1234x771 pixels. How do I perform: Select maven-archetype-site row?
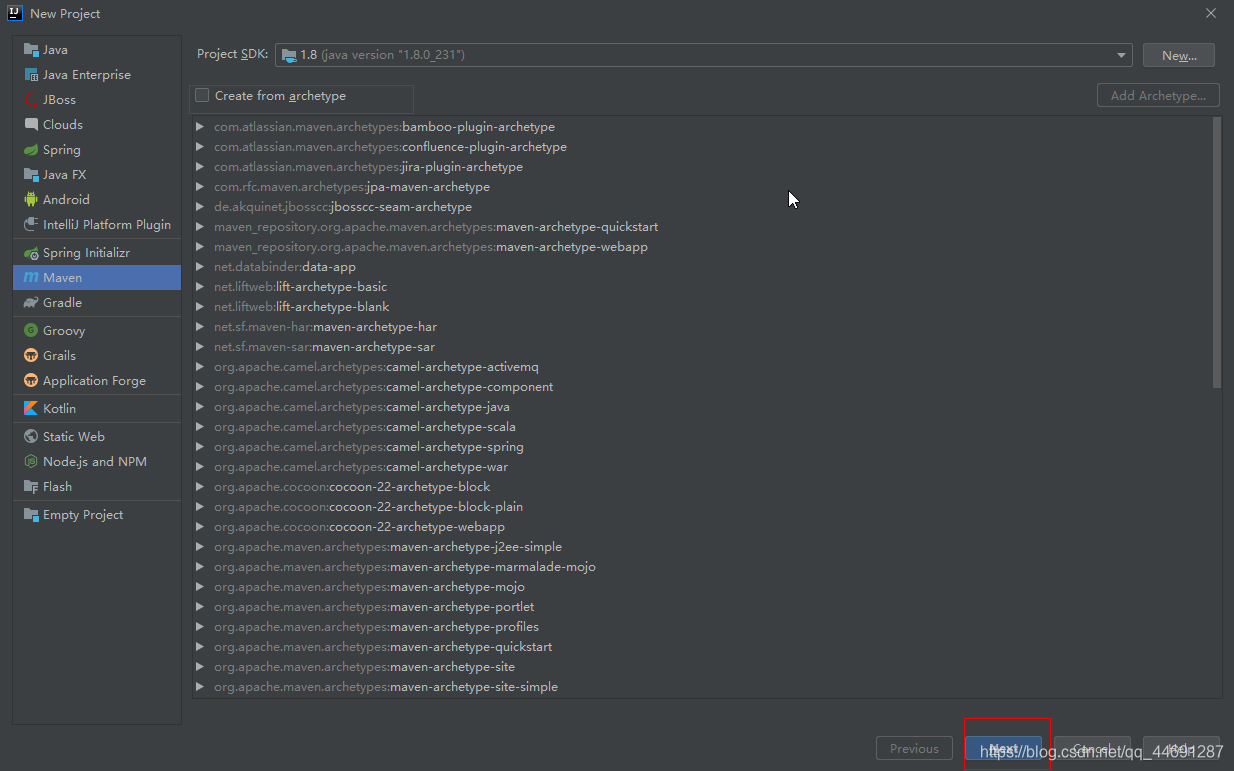click(x=702, y=667)
